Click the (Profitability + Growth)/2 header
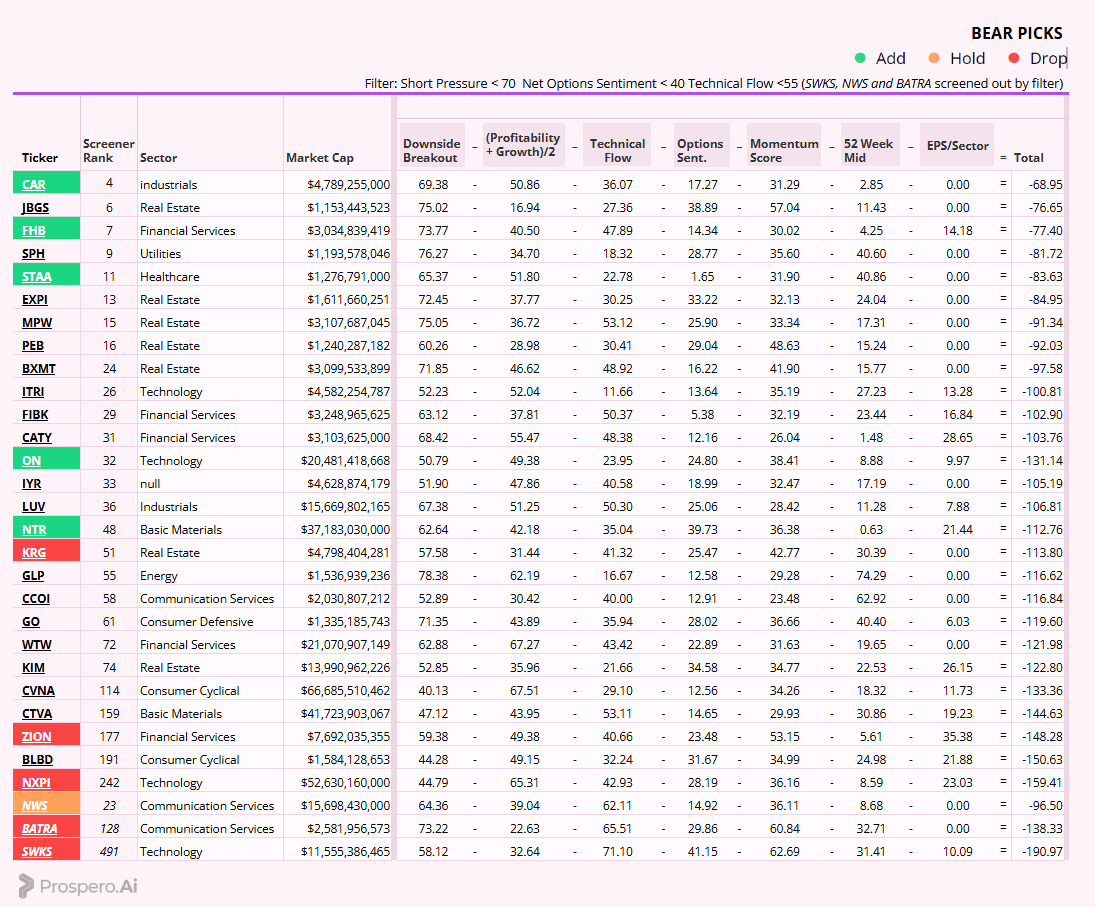The image size is (1095, 907). pyautogui.click(x=523, y=145)
